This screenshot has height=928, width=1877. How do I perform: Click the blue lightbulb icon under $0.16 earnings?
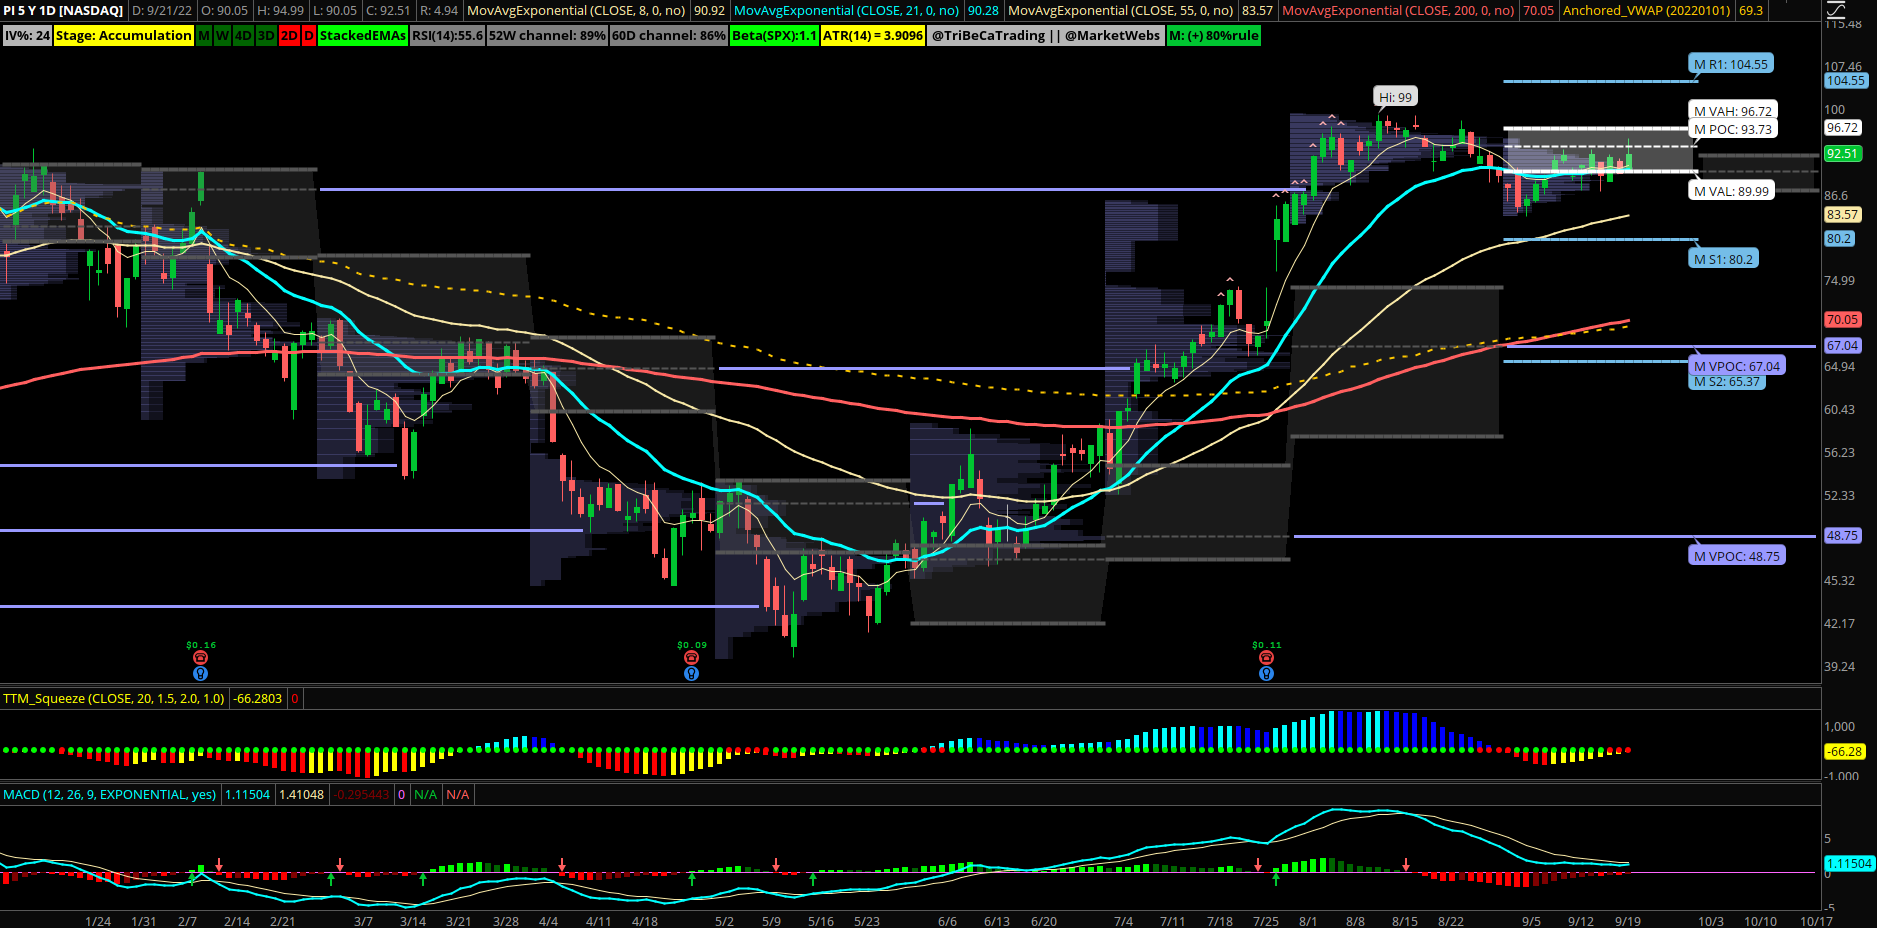click(x=200, y=674)
